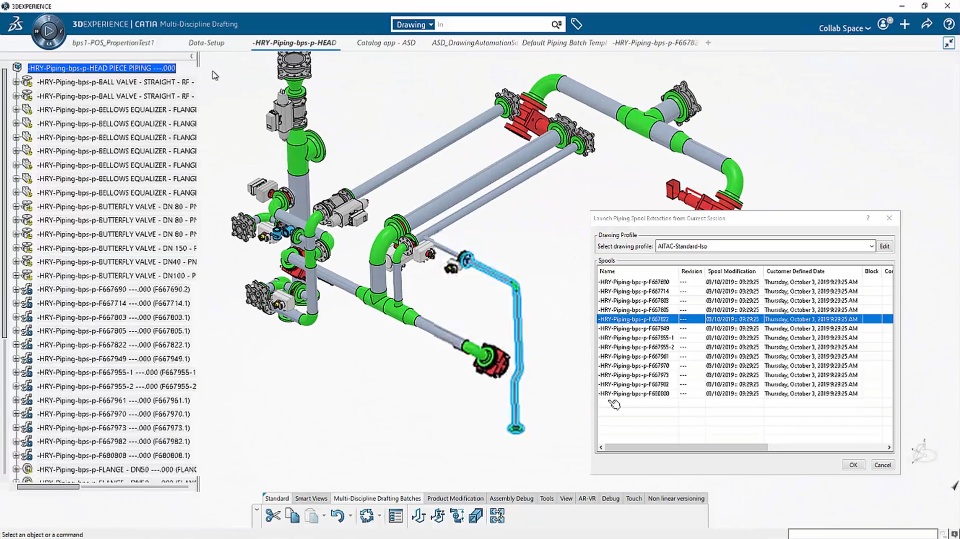960x539 pixels.
Task: Sort by the Name column header
Action: (x=637, y=271)
